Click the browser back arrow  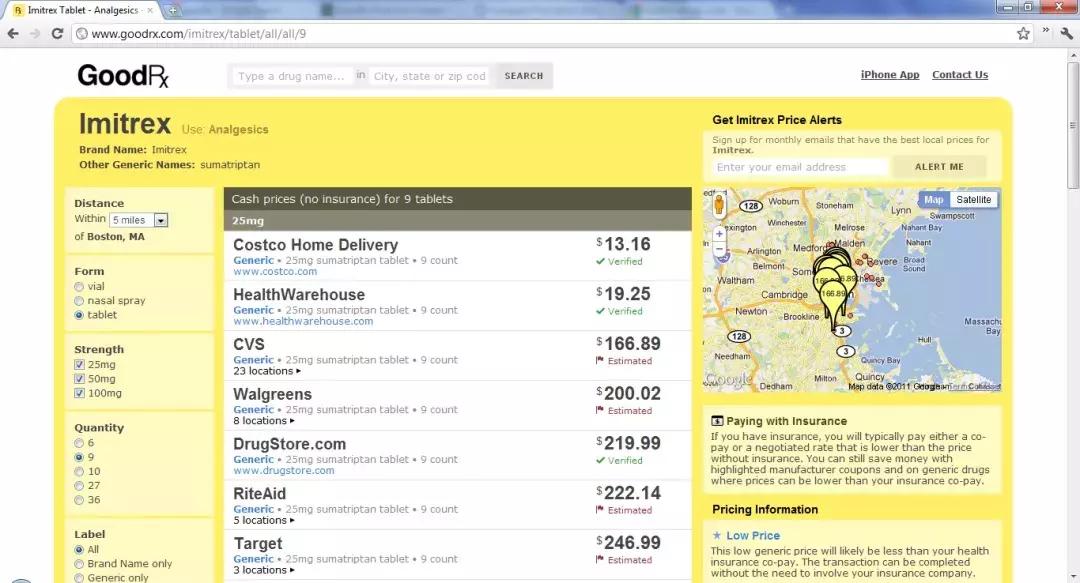tap(12, 34)
